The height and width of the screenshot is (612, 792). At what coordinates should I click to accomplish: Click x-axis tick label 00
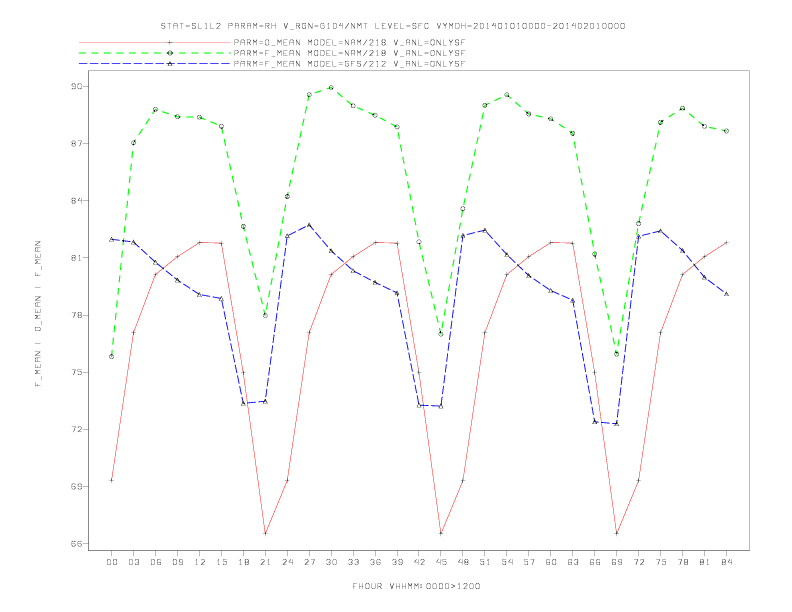[112, 562]
